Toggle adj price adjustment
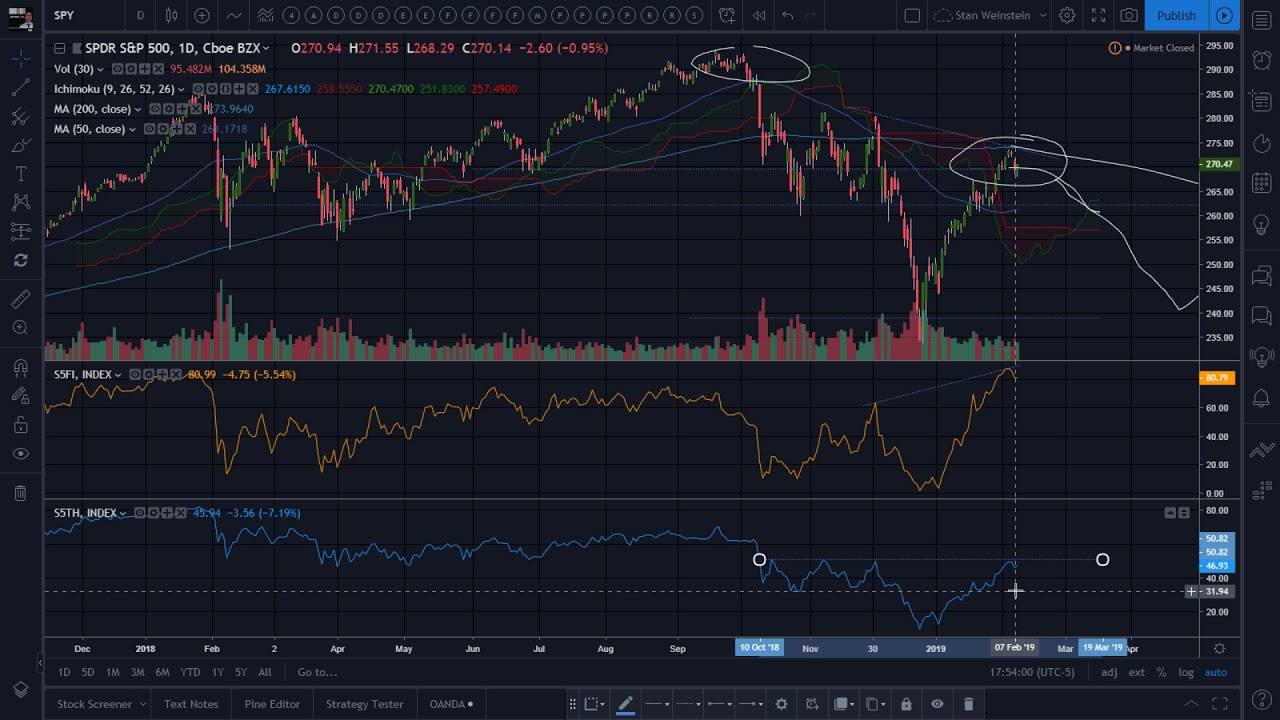1280x720 pixels. tap(1109, 672)
